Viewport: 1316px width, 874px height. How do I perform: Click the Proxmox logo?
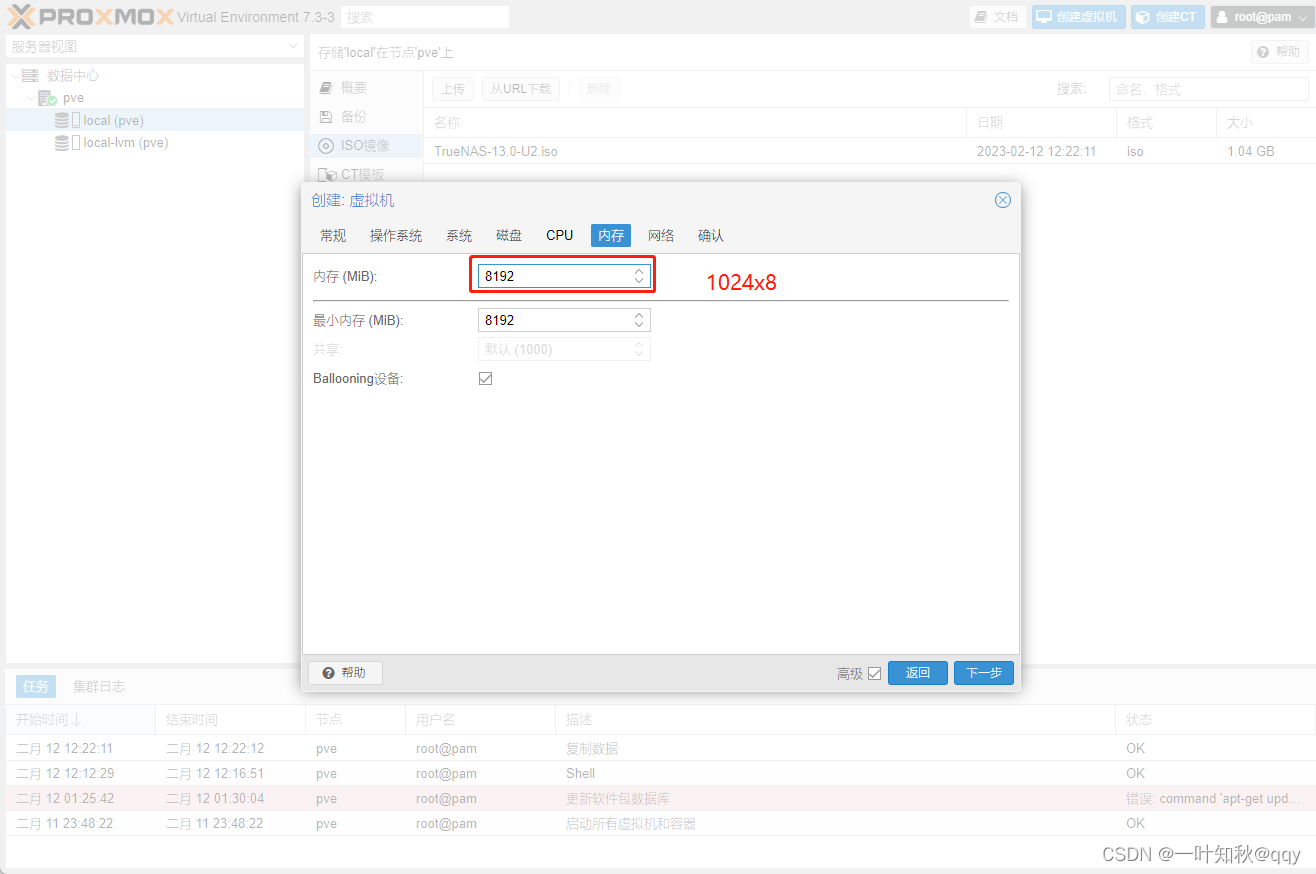click(x=90, y=17)
